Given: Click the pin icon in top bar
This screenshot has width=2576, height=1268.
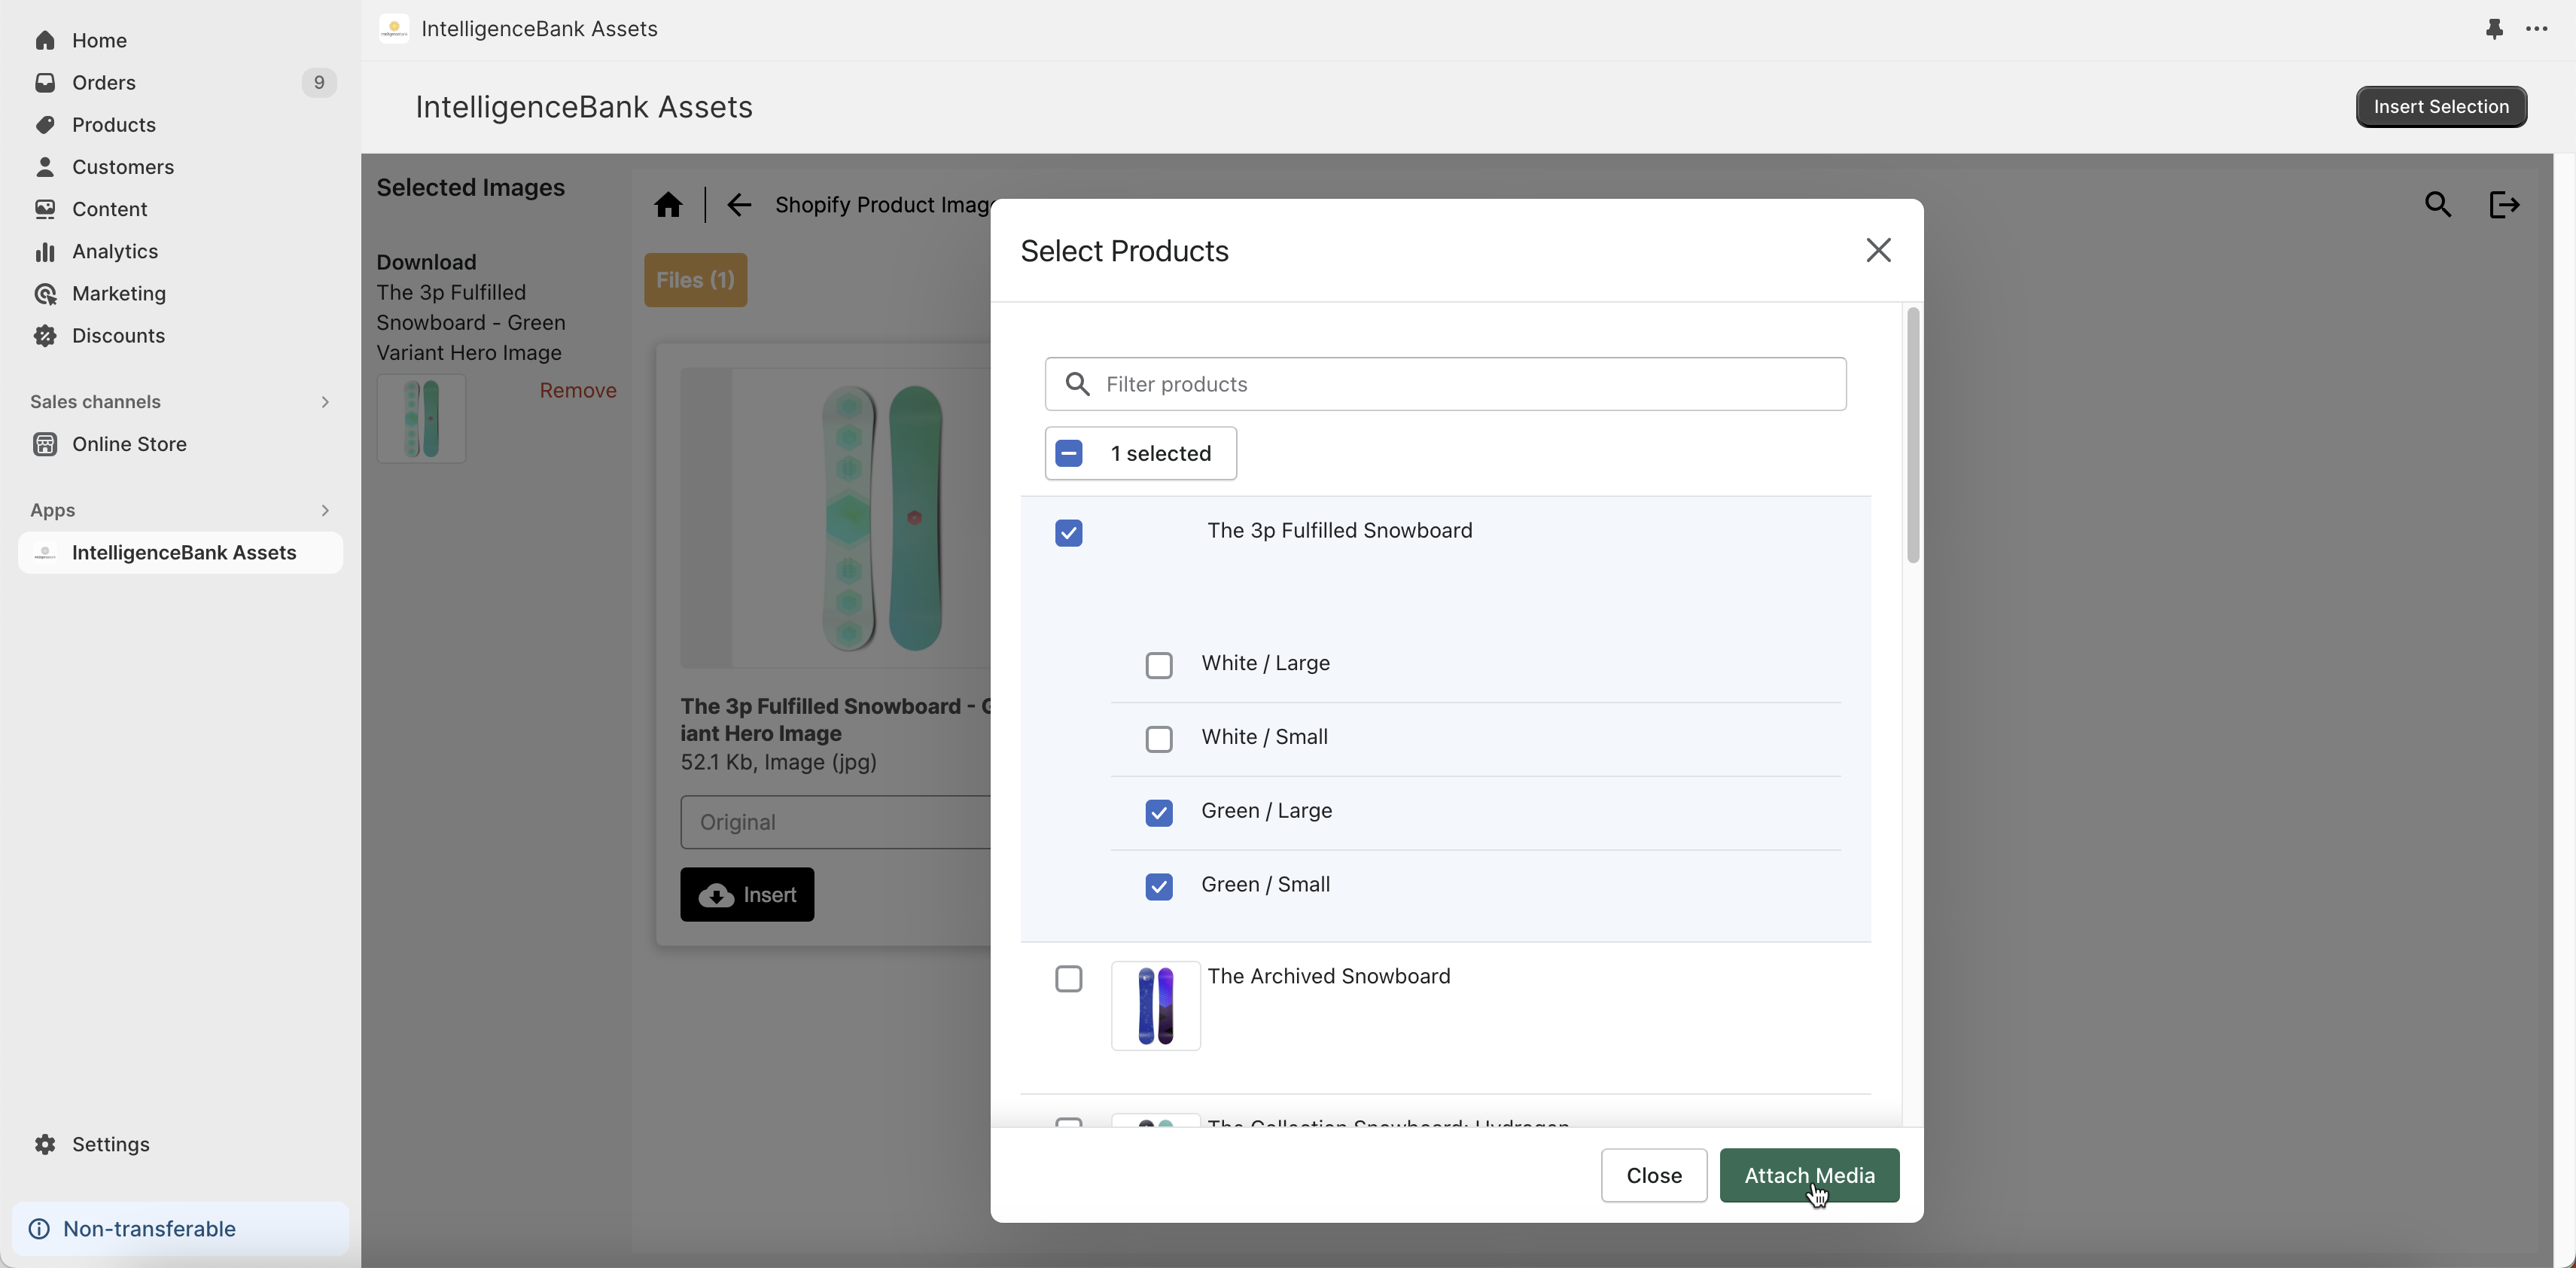Looking at the screenshot, I should pos(2494,29).
